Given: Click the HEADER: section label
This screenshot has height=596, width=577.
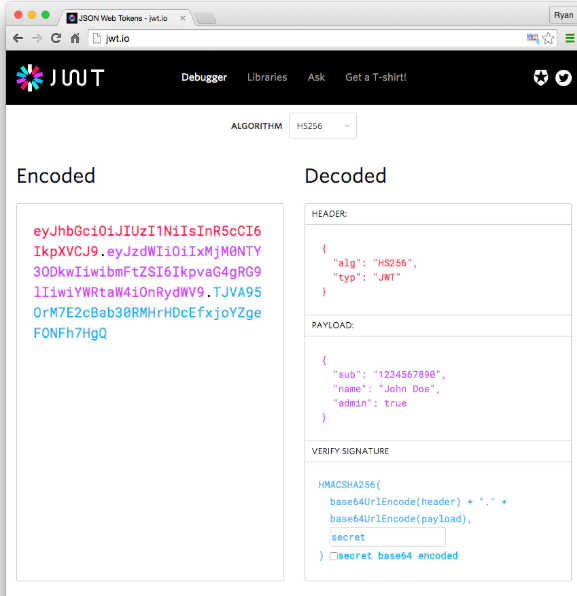Looking at the screenshot, I should point(329,214).
